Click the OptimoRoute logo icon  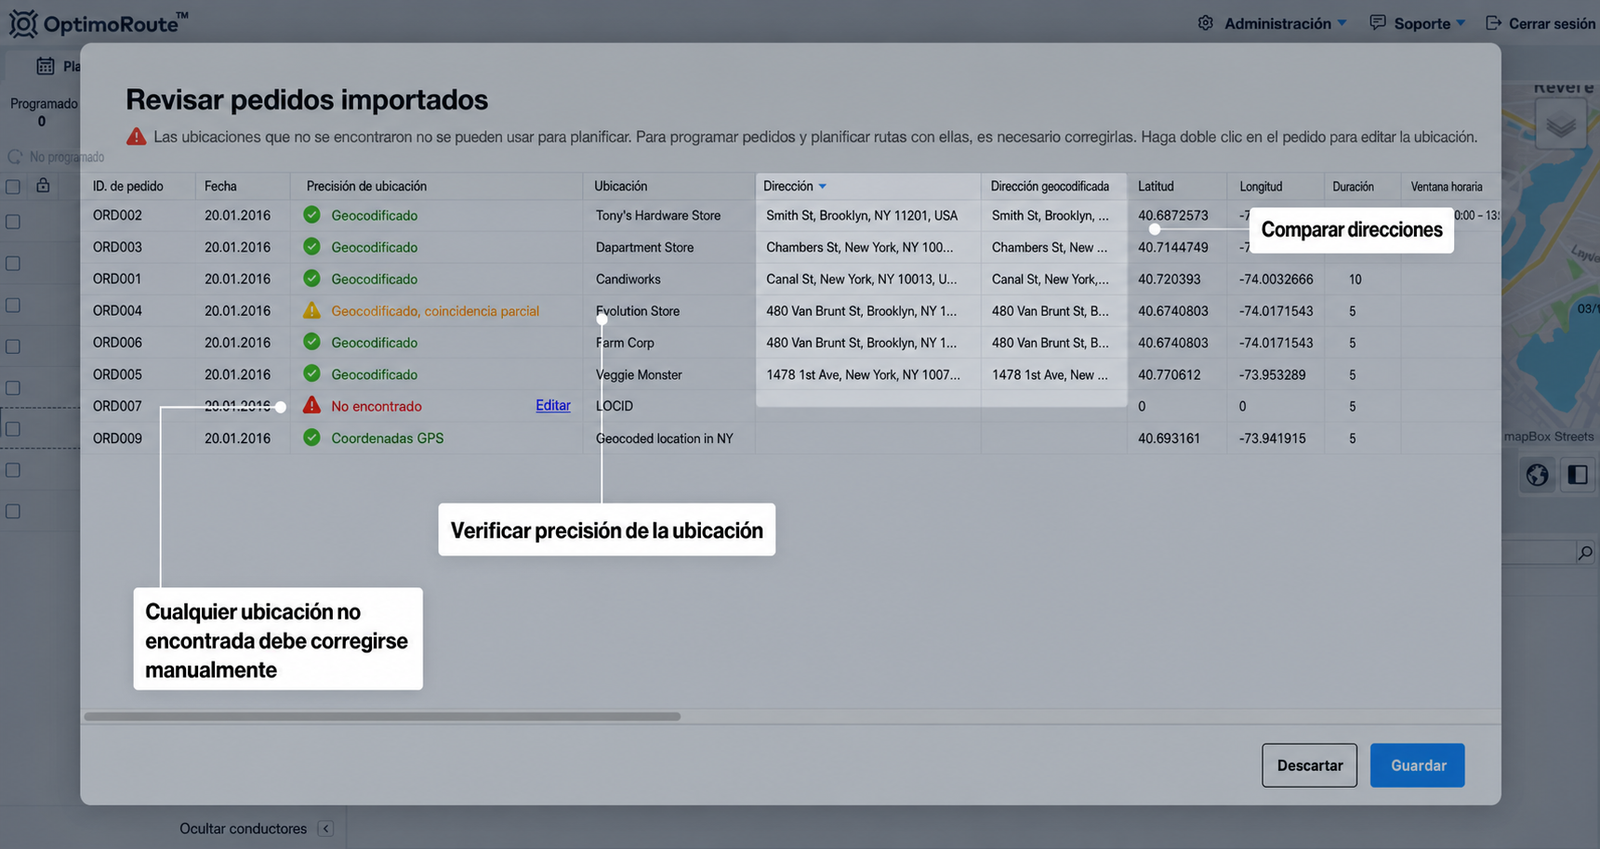coord(23,23)
